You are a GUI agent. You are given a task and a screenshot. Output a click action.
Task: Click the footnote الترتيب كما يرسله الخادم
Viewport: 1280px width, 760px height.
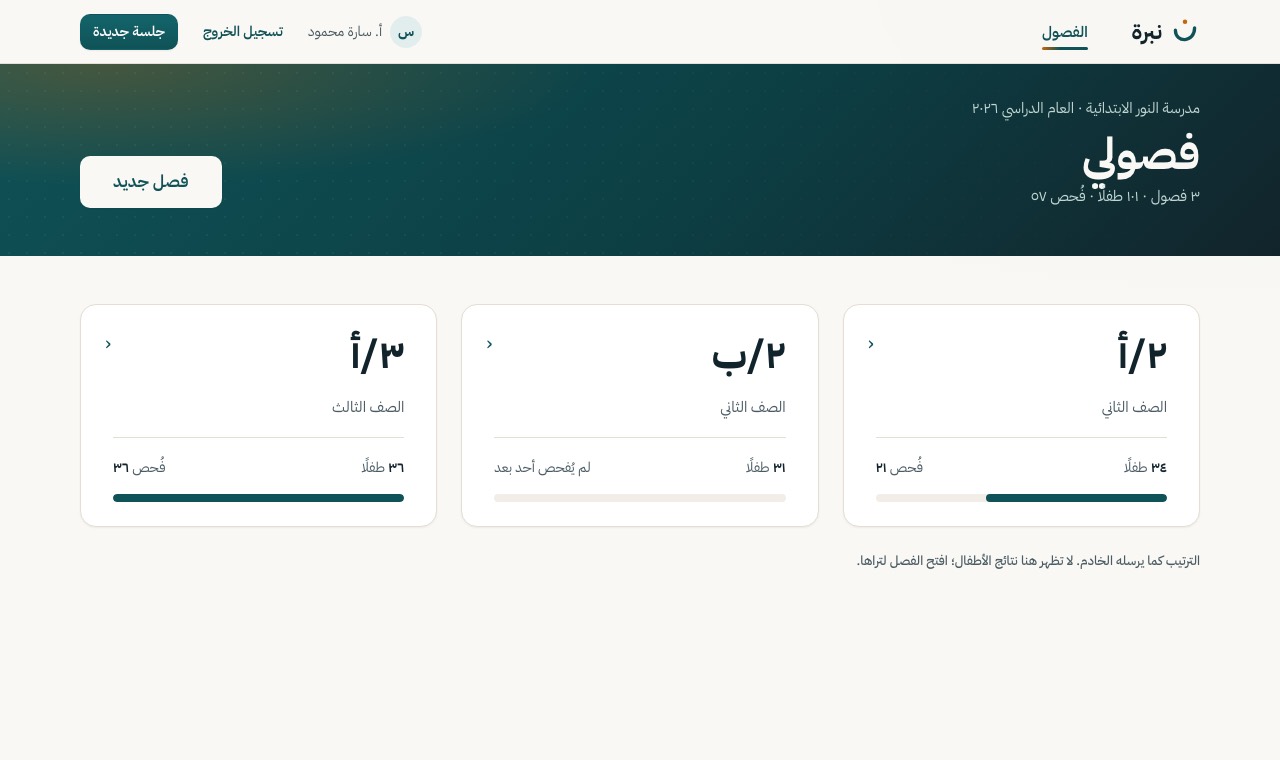tap(1028, 561)
